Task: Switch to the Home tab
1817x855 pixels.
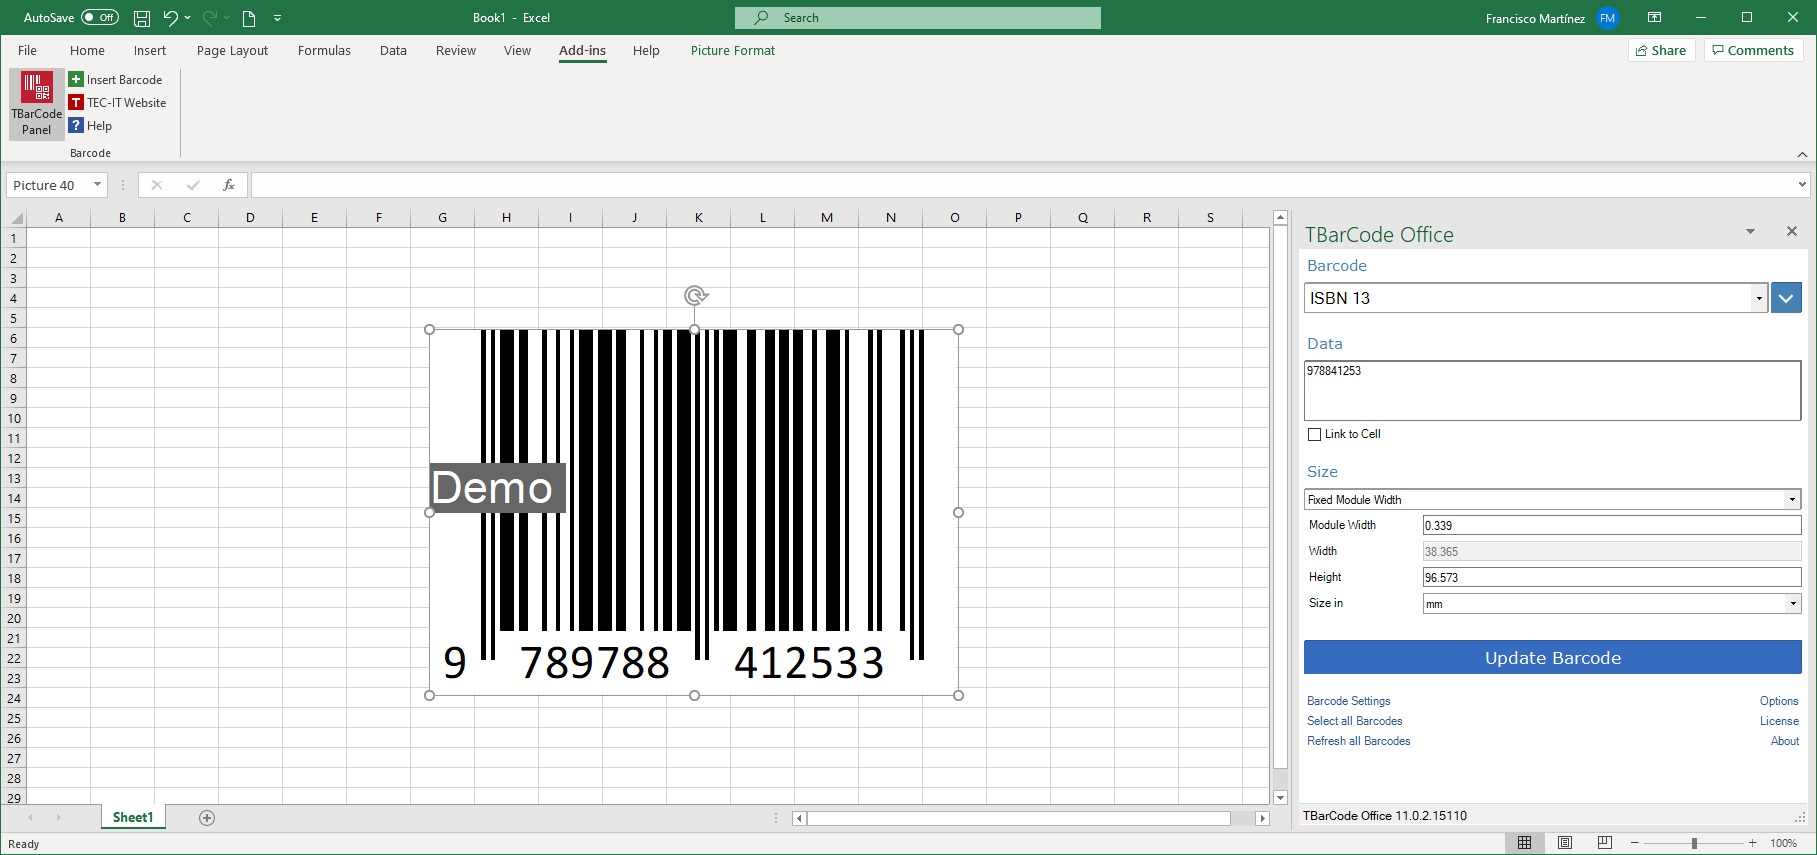Action: (x=87, y=50)
